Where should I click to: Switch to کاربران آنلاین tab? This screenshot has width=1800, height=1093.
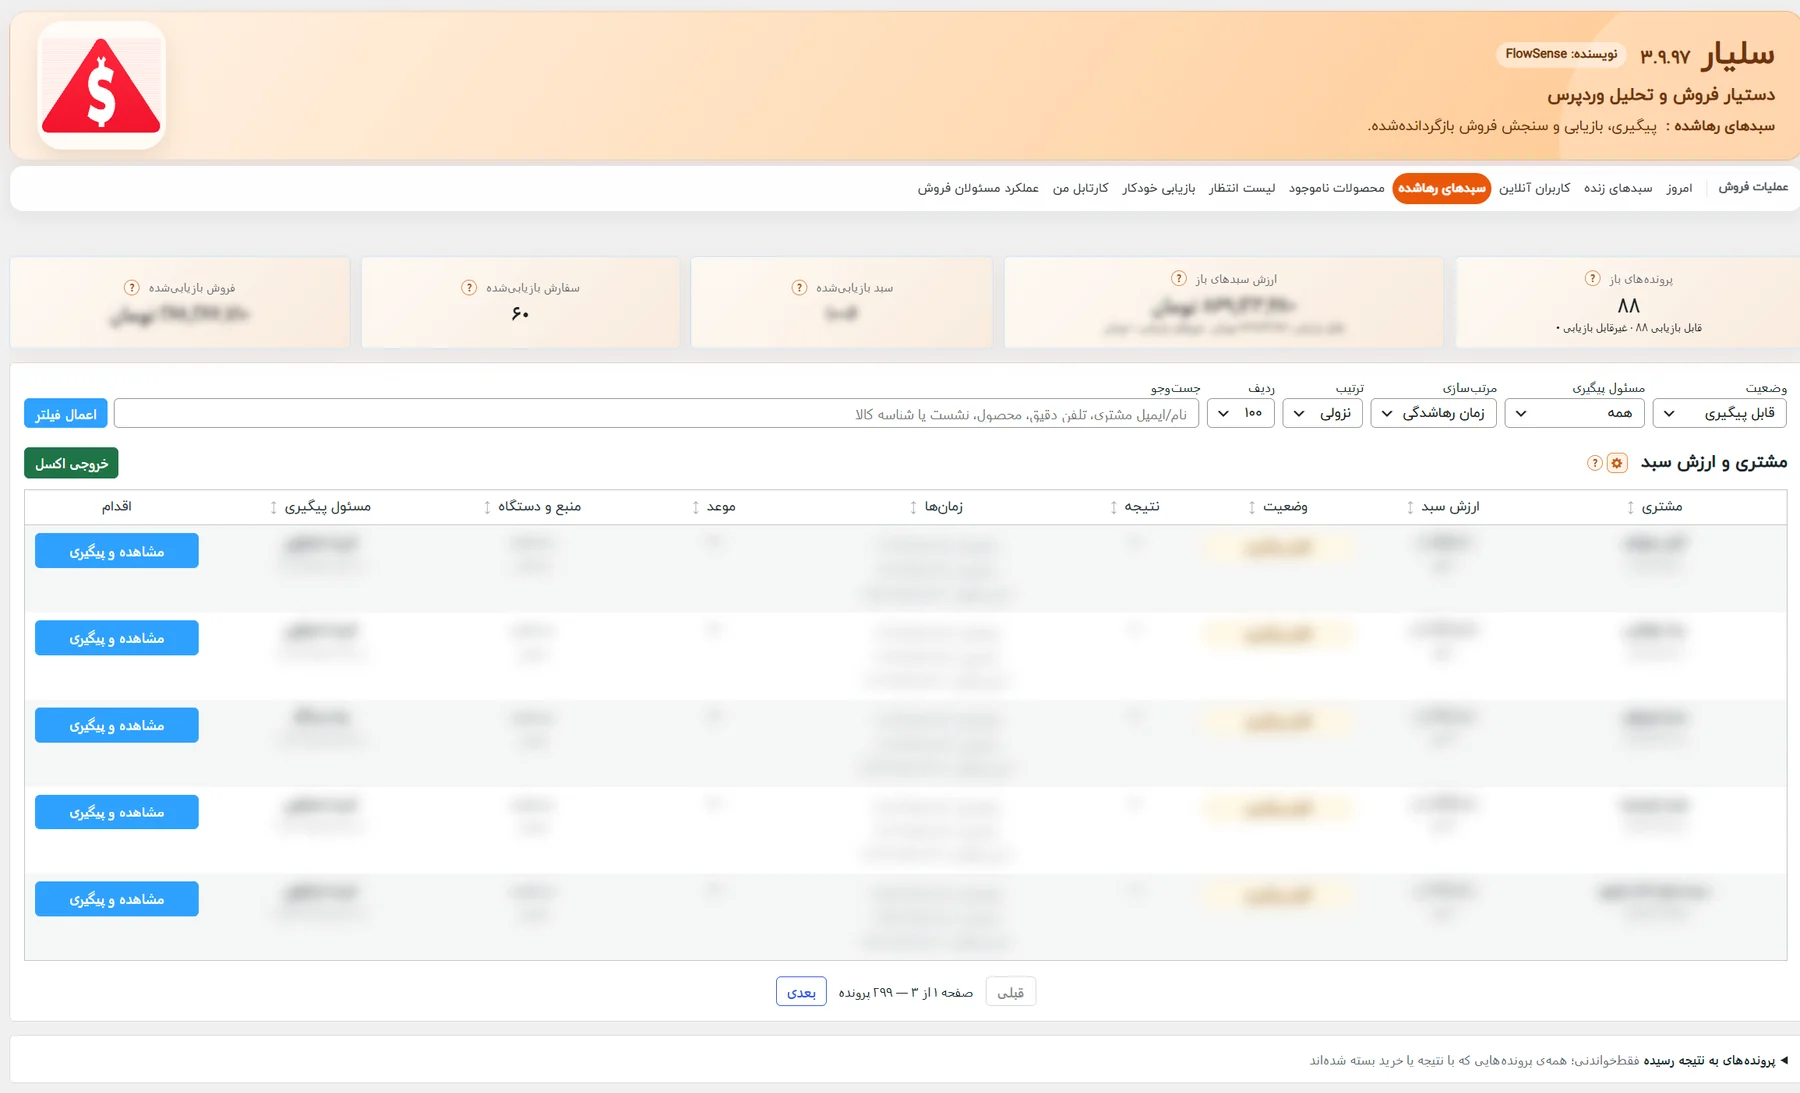click(1534, 188)
